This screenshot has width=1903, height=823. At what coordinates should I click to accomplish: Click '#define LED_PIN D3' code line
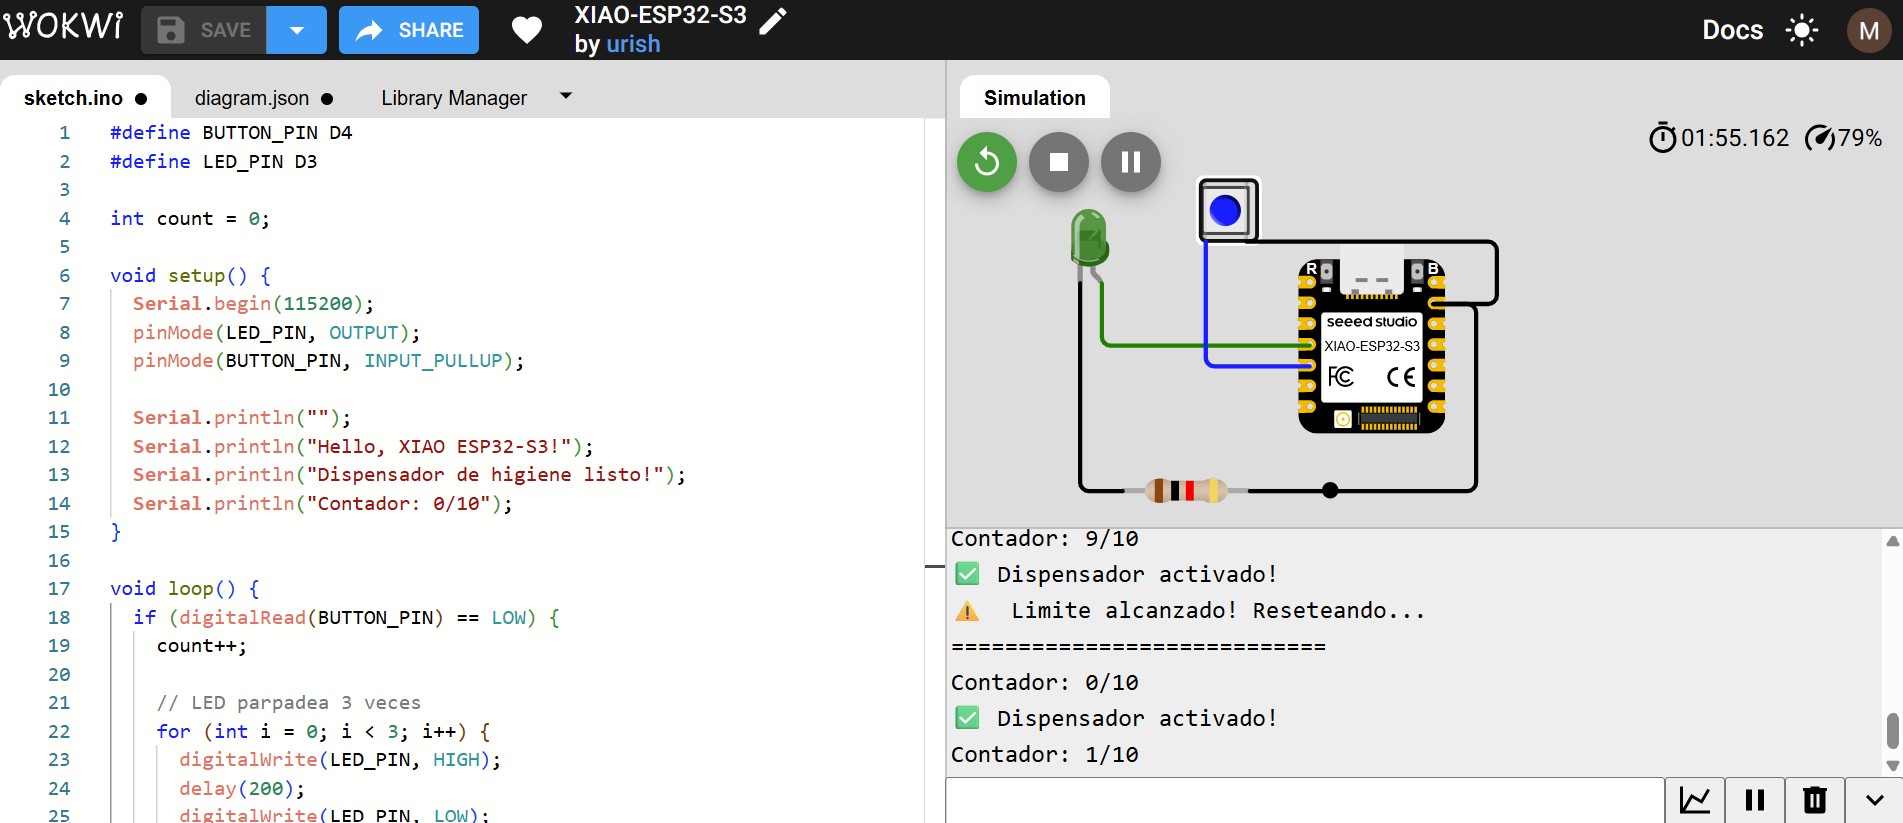point(214,162)
